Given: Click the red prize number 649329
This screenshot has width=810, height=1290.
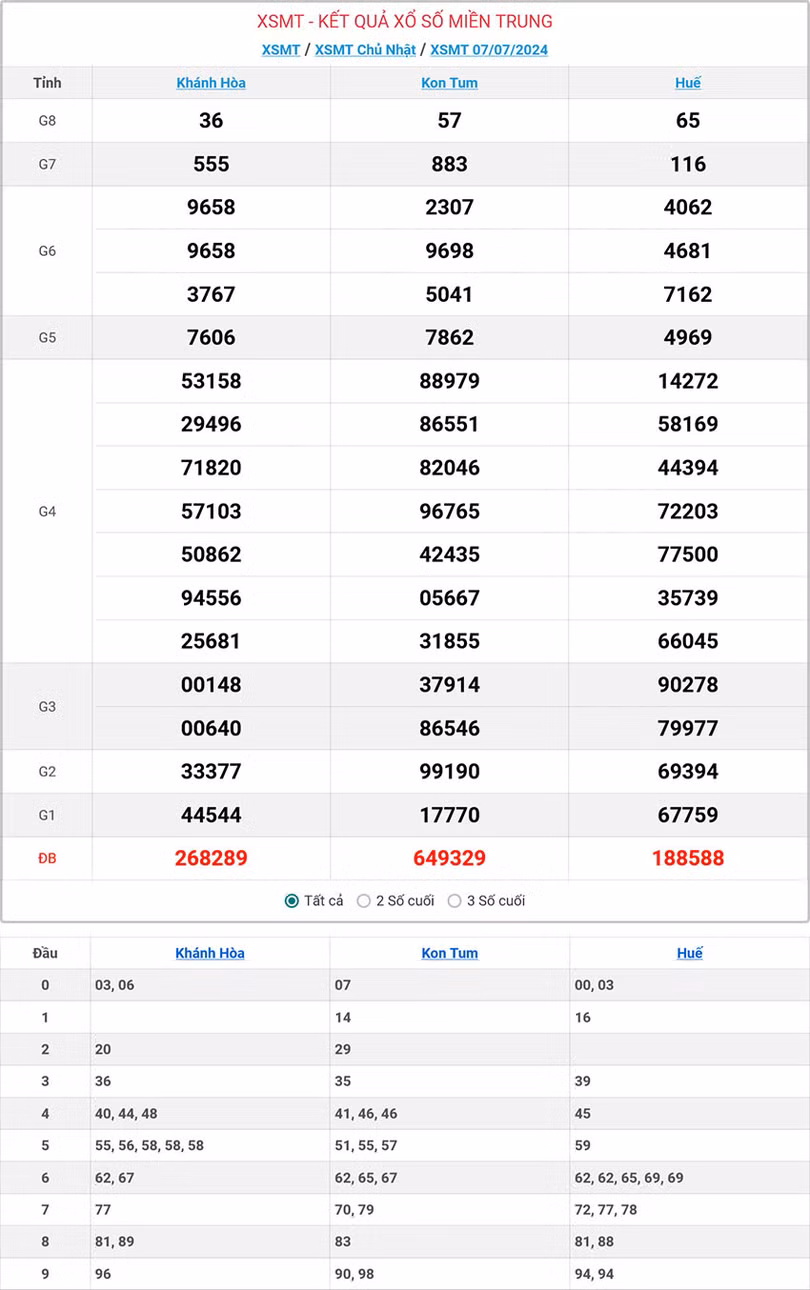Looking at the screenshot, I should click(449, 858).
